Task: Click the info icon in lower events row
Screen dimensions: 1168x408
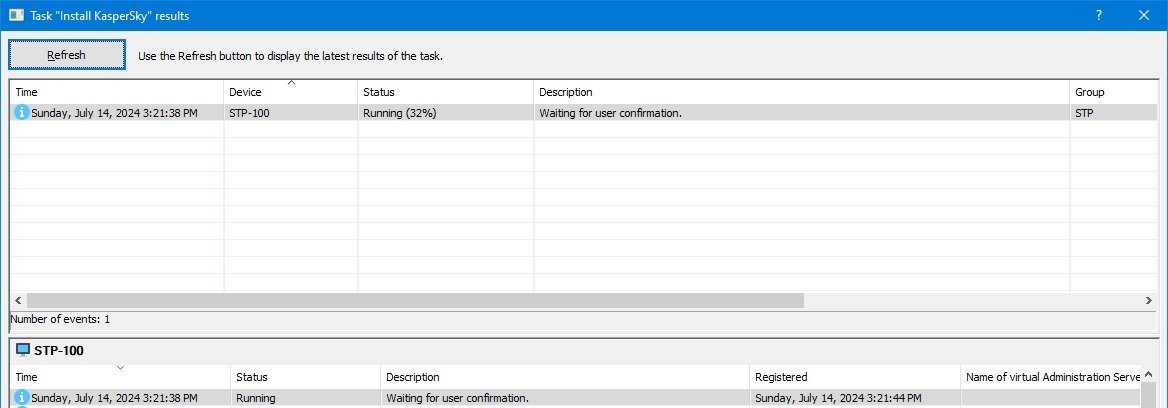Action: [x=22, y=398]
